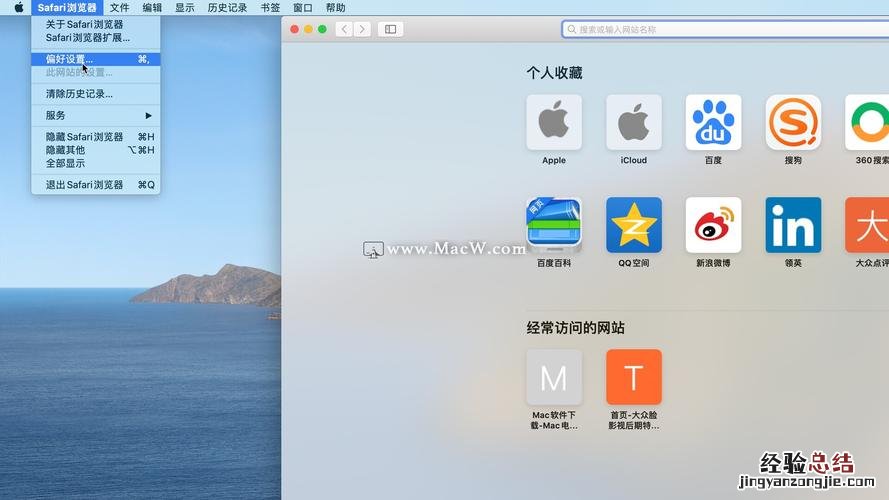The height and width of the screenshot is (500, 889).
Task: Open the 搜狗 favorite icon
Action: click(793, 122)
